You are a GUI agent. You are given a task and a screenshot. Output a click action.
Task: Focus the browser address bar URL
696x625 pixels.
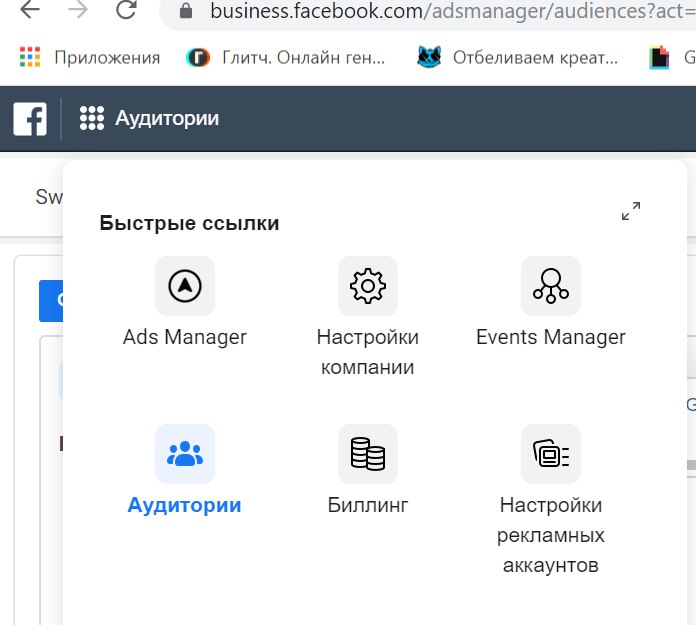pos(453,11)
